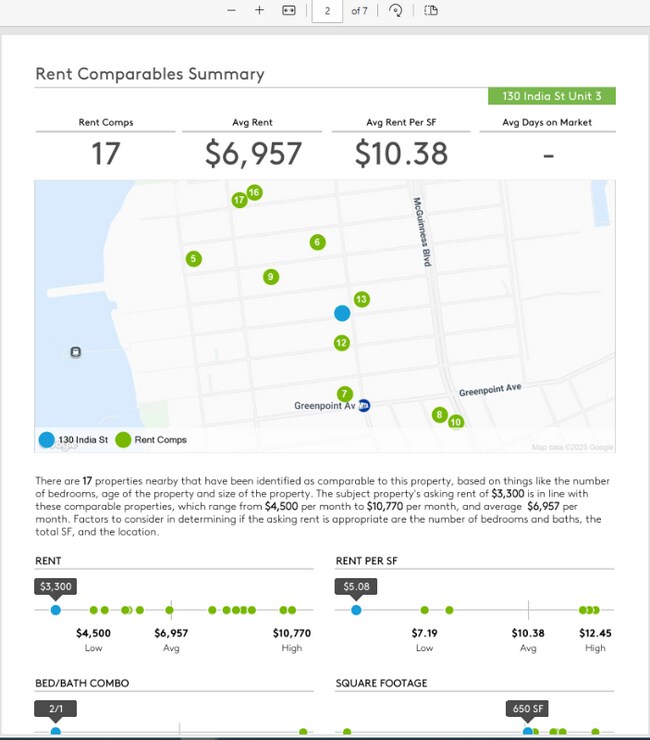
Task: Click the page number input field
Action: pos(326,10)
